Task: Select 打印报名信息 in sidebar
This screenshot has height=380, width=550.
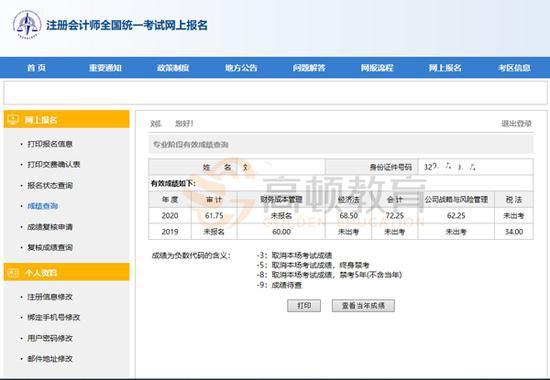Action: (x=50, y=144)
